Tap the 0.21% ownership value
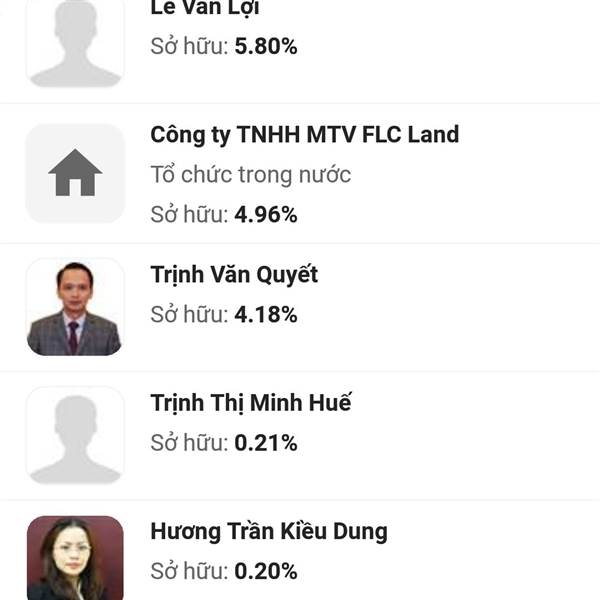 tap(266, 443)
